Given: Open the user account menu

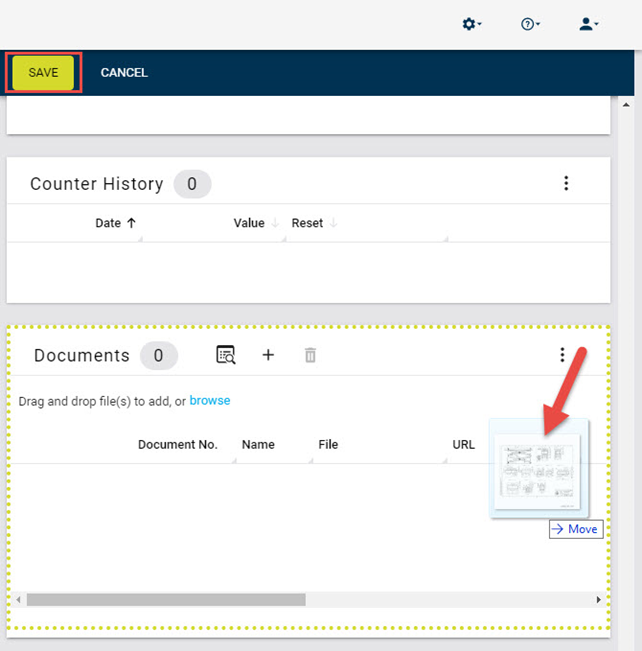Looking at the screenshot, I should [588, 24].
